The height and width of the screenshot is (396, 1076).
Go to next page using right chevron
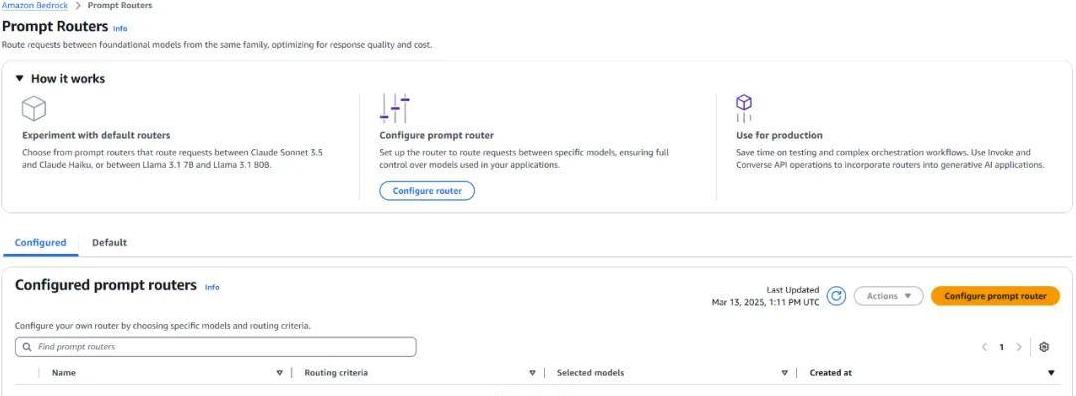tap(1019, 347)
